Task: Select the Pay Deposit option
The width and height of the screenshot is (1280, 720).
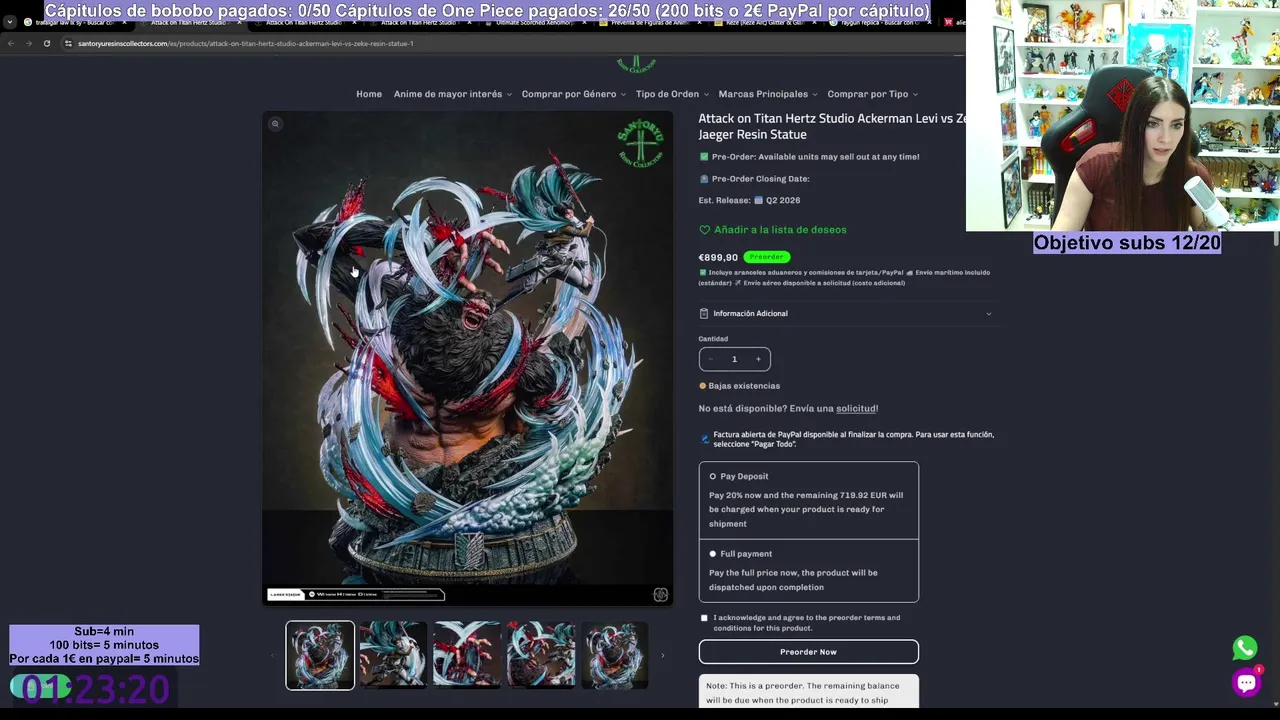Action: (x=712, y=477)
